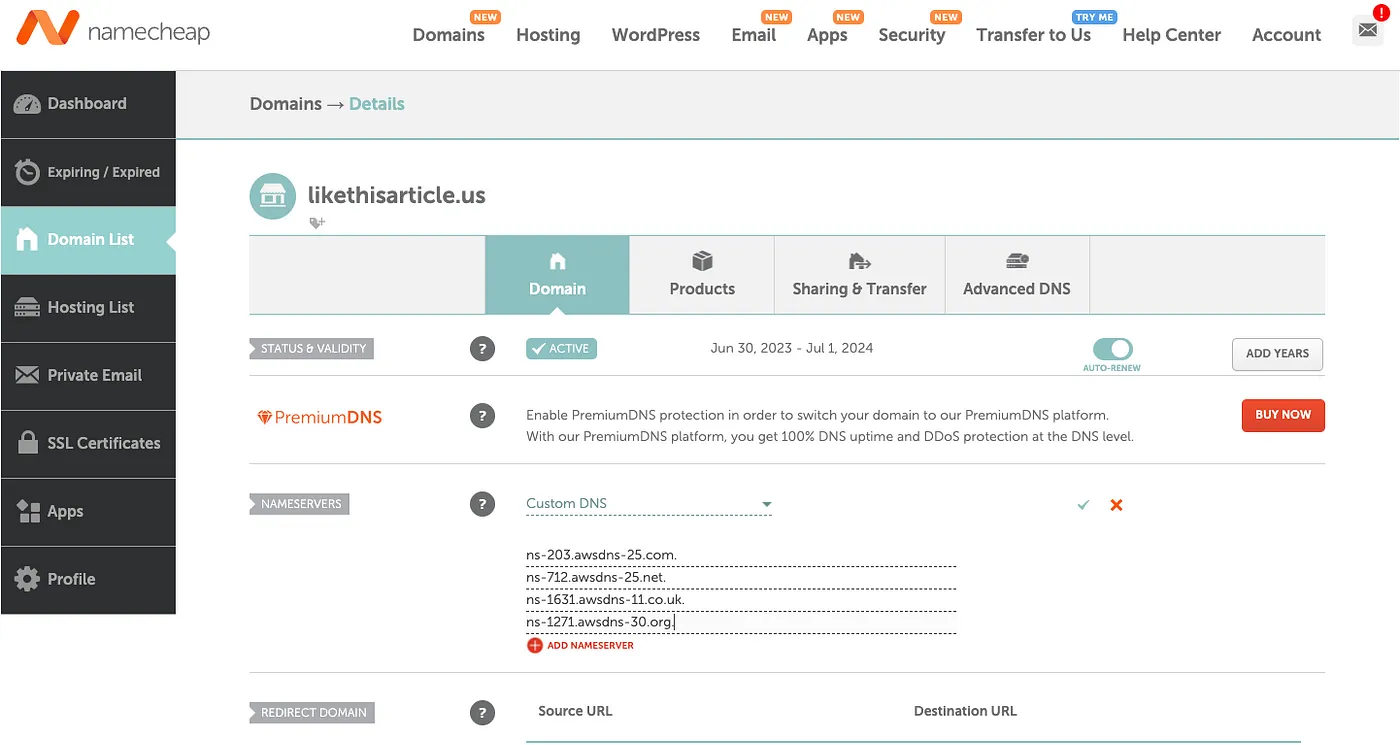Click the help icon beside PremiumDNS

click(x=482, y=415)
